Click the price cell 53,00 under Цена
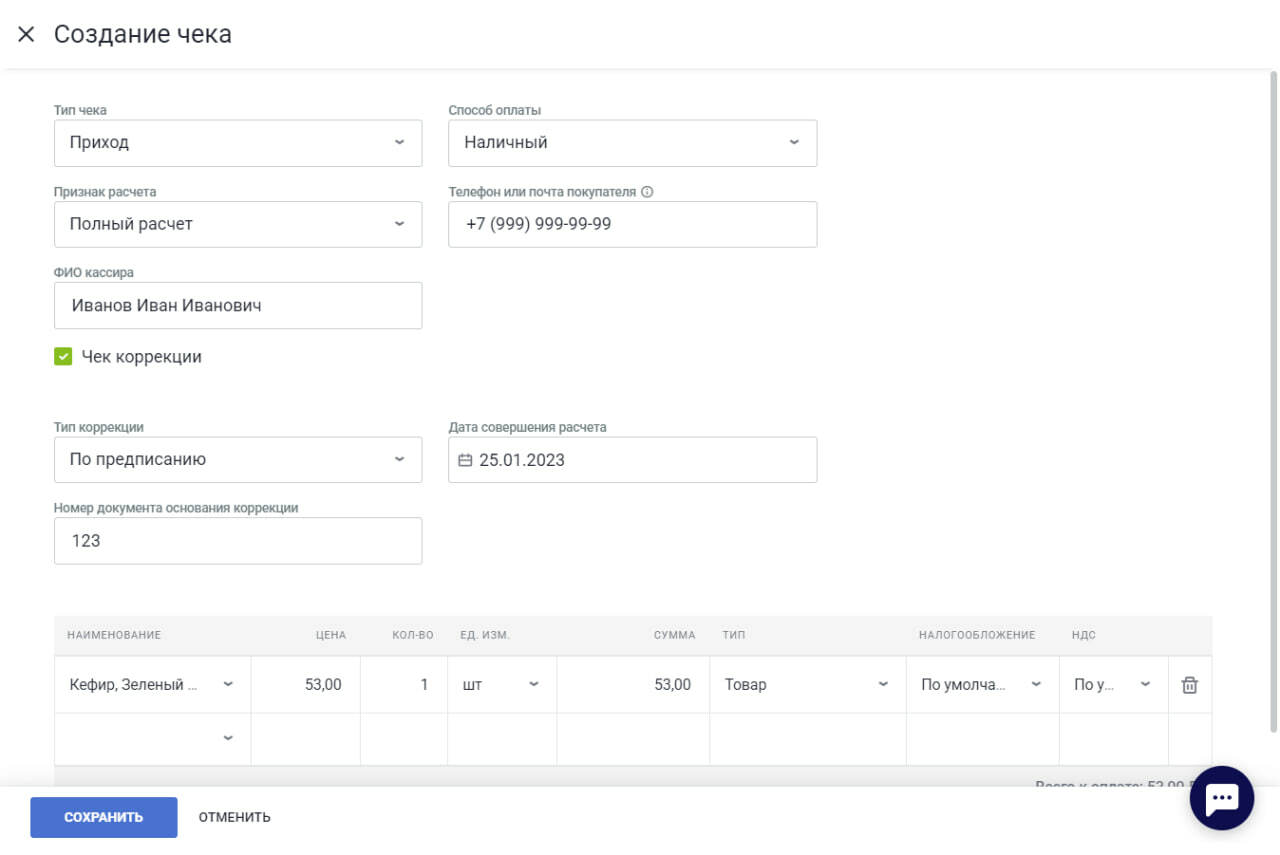1280x855 pixels. pyautogui.click(x=306, y=685)
